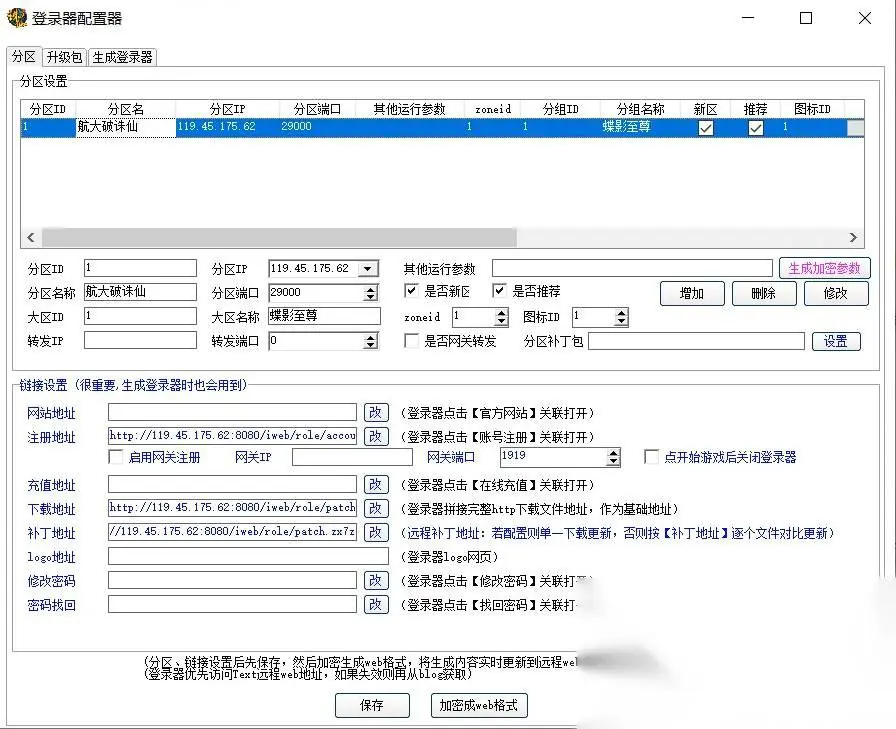Focus the 注册地址 input field
This screenshot has width=896, height=729.
(x=232, y=436)
